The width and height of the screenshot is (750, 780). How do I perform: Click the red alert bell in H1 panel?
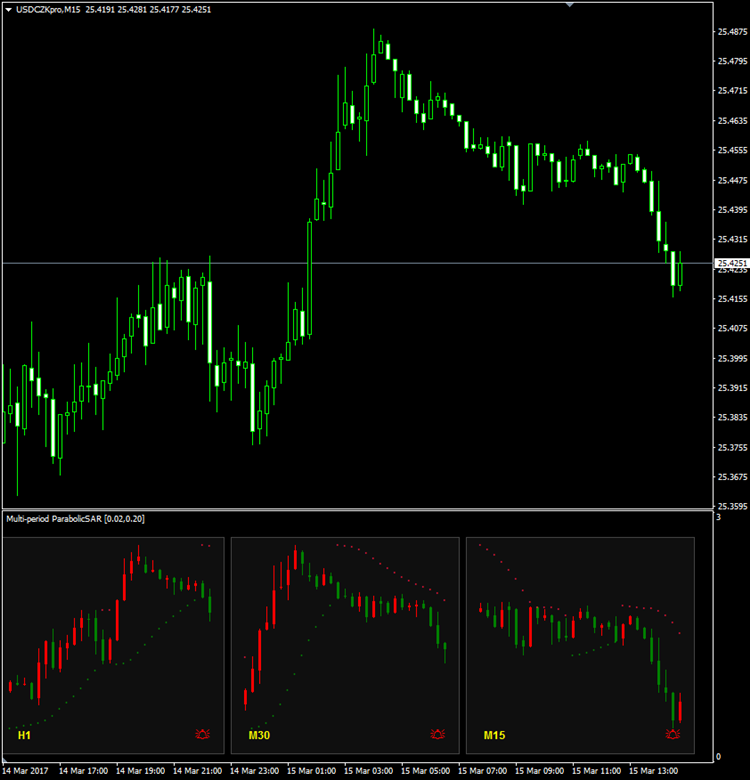(x=202, y=734)
